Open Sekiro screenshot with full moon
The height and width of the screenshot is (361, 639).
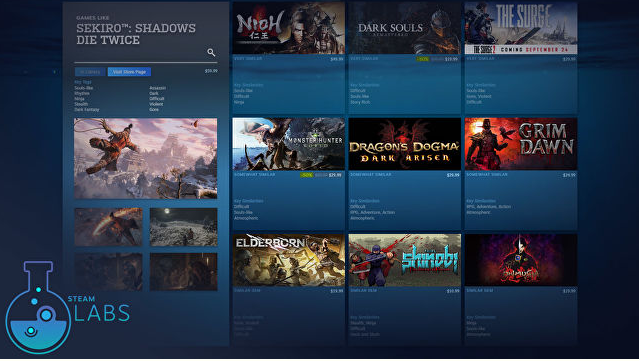[183, 227]
